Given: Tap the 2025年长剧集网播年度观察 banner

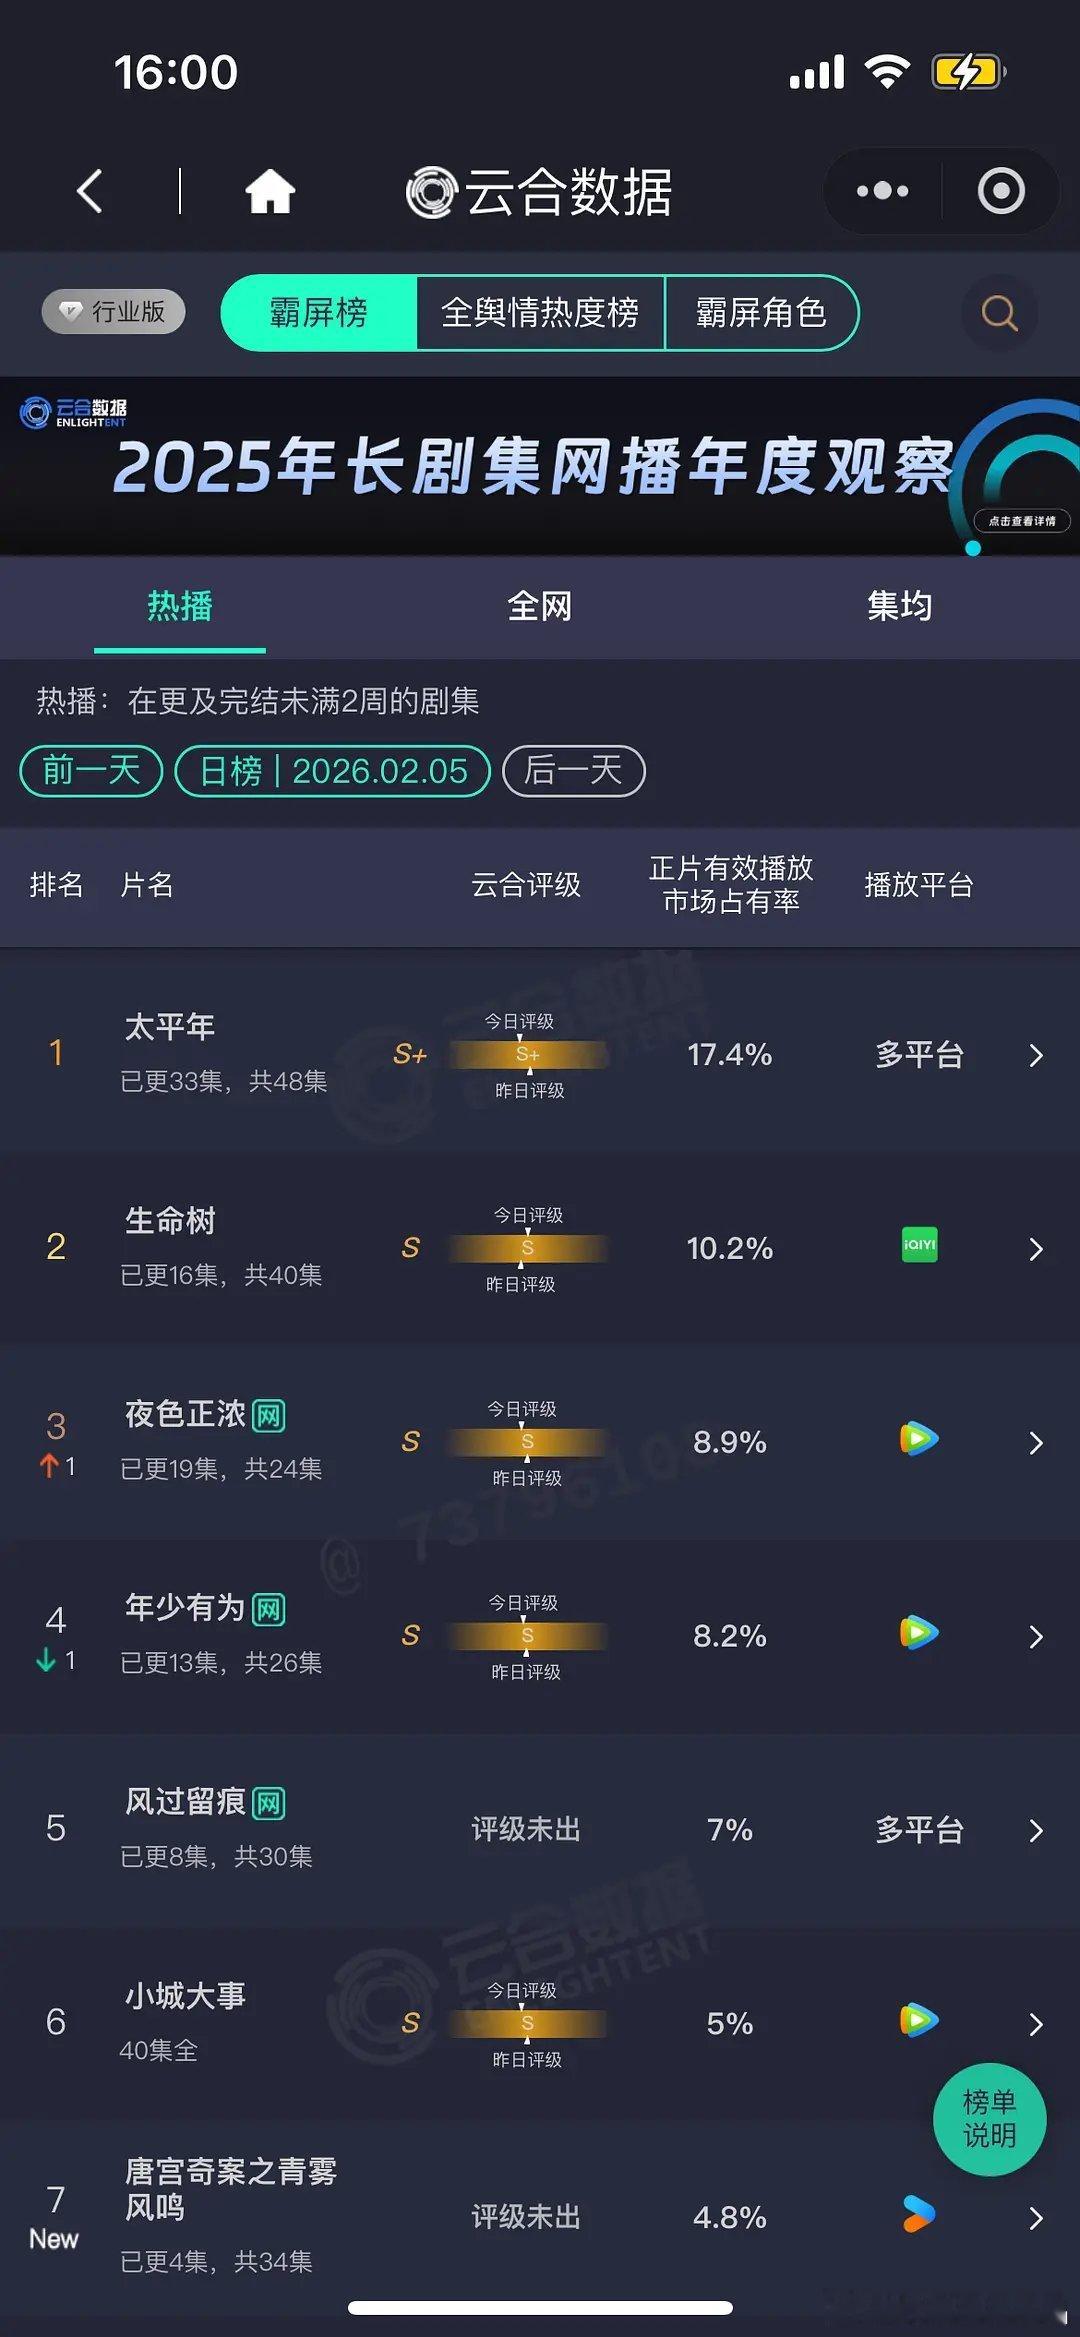Looking at the screenshot, I should point(540,465).
